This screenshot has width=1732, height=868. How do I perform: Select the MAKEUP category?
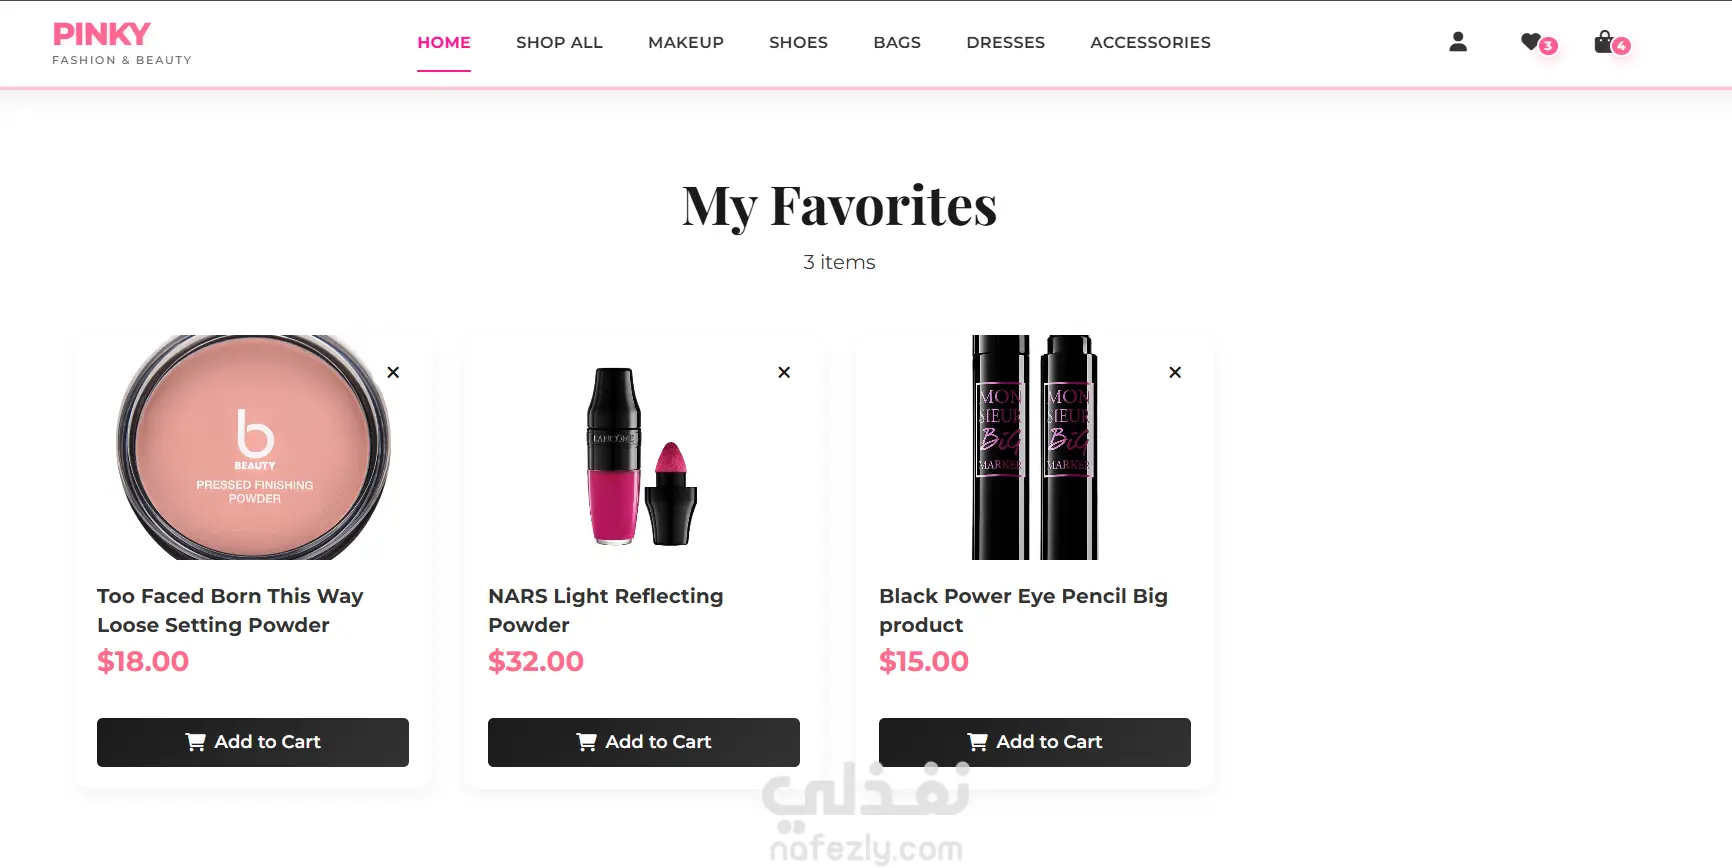[686, 42]
